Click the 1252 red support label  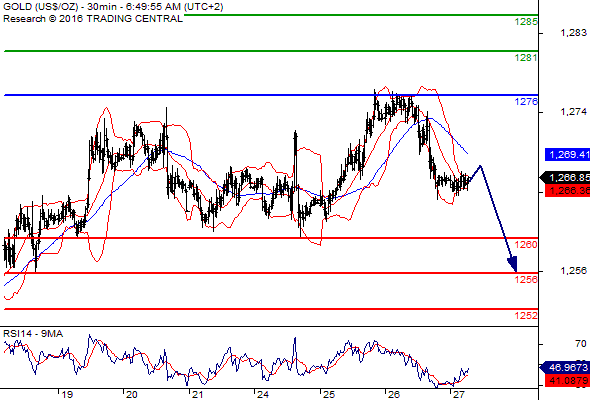coord(526,315)
